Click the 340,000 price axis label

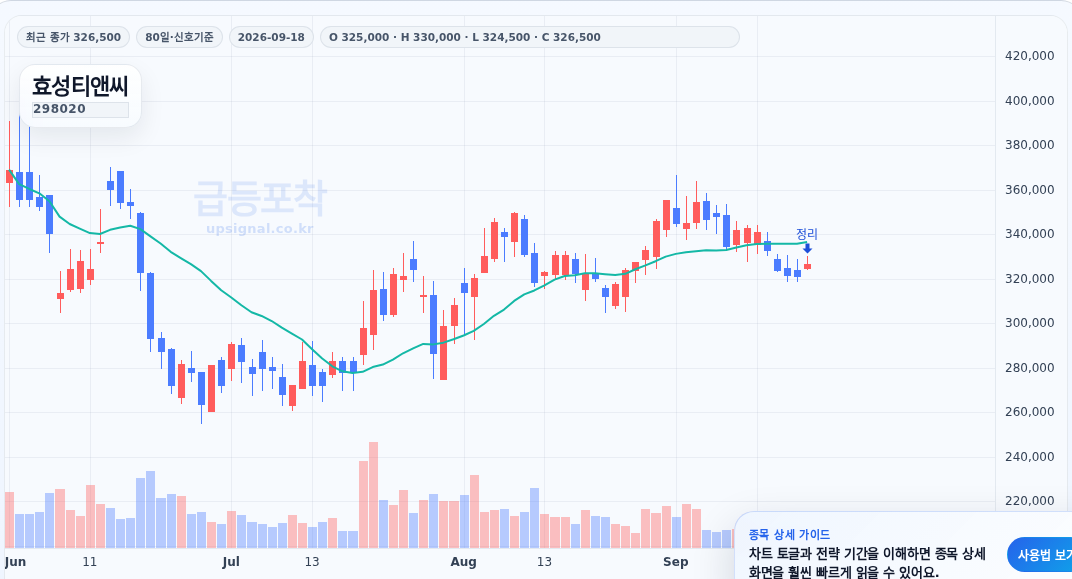[x=1029, y=234]
